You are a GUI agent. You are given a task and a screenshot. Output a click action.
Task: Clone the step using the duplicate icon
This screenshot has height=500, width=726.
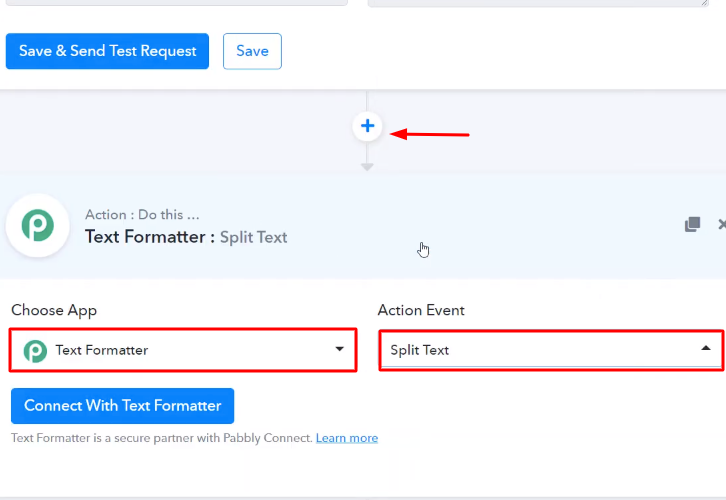692,225
